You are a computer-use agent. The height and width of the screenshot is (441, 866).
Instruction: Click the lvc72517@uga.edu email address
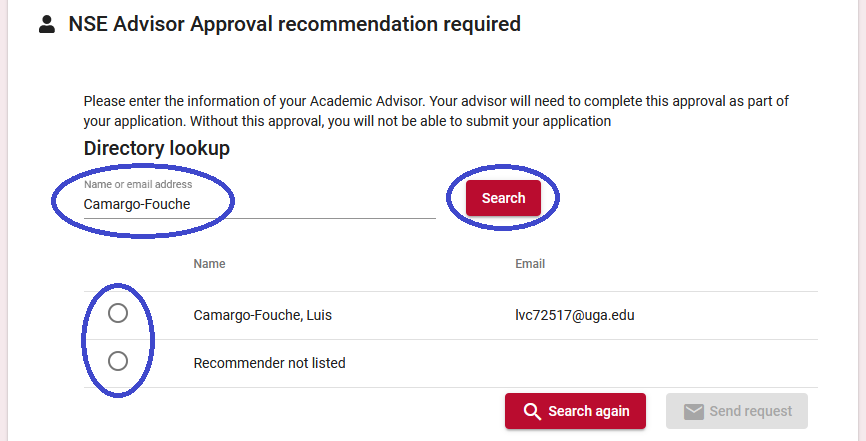575,316
